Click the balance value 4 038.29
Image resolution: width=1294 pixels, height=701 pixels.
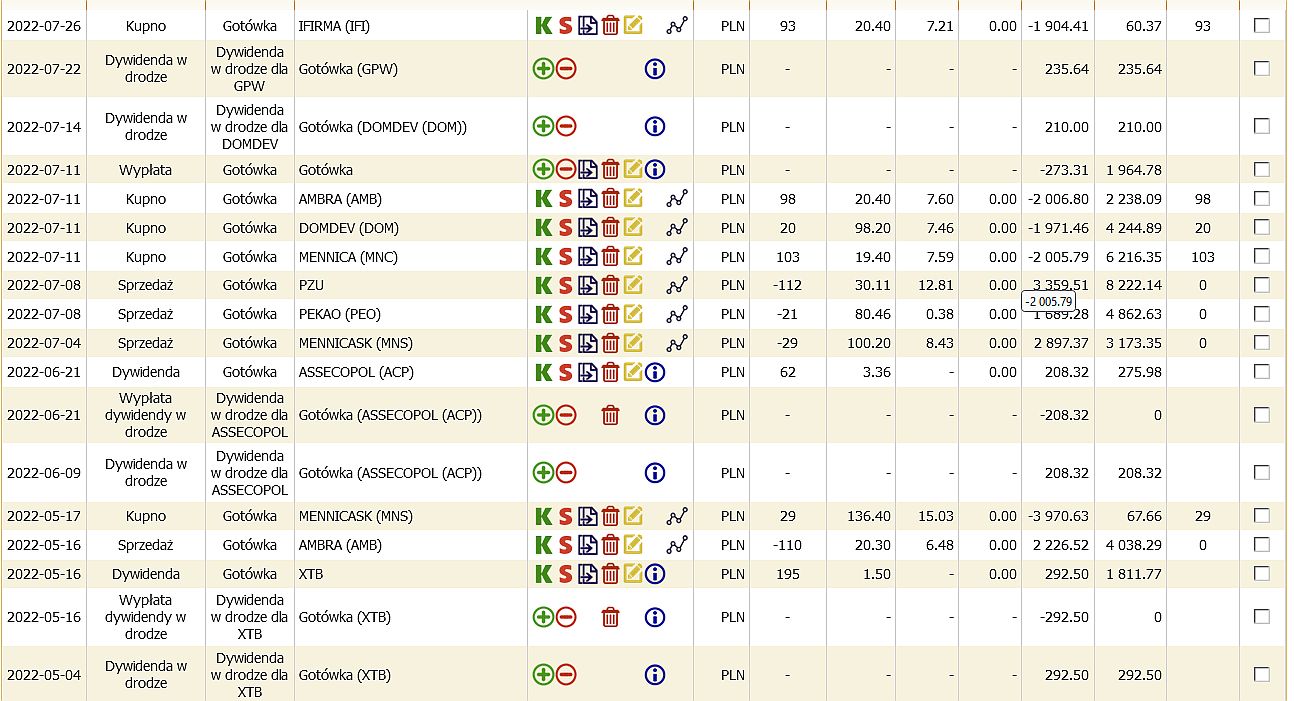[1134, 546]
